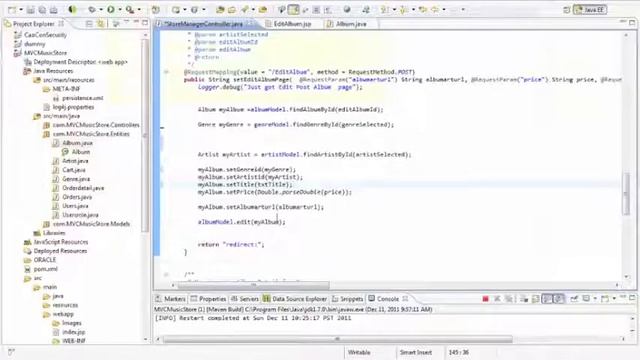Click the globe web browser icon
The height and width of the screenshot is (360, 640).
click(347, 10)
